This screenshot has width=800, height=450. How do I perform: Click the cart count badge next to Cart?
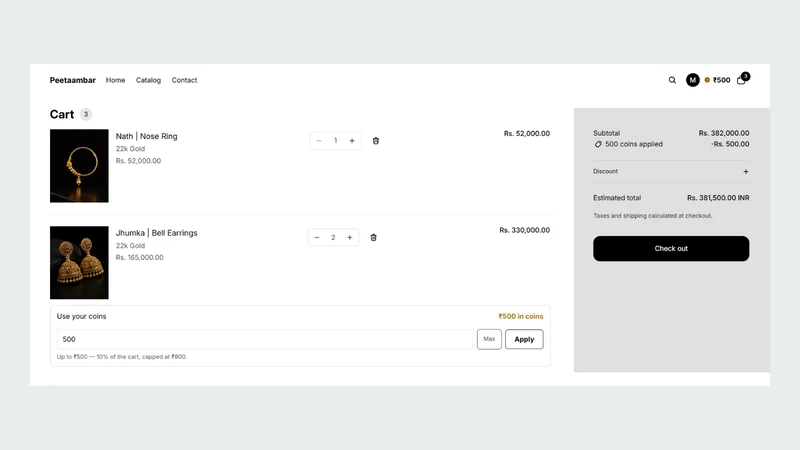point(86,114)
